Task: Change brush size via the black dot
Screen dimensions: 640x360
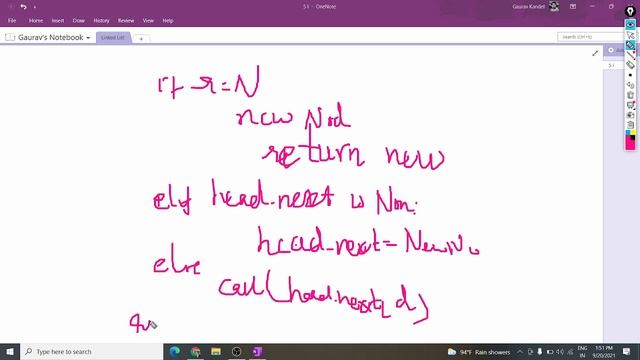Action: pyautogui.click(x=630, y=75)
